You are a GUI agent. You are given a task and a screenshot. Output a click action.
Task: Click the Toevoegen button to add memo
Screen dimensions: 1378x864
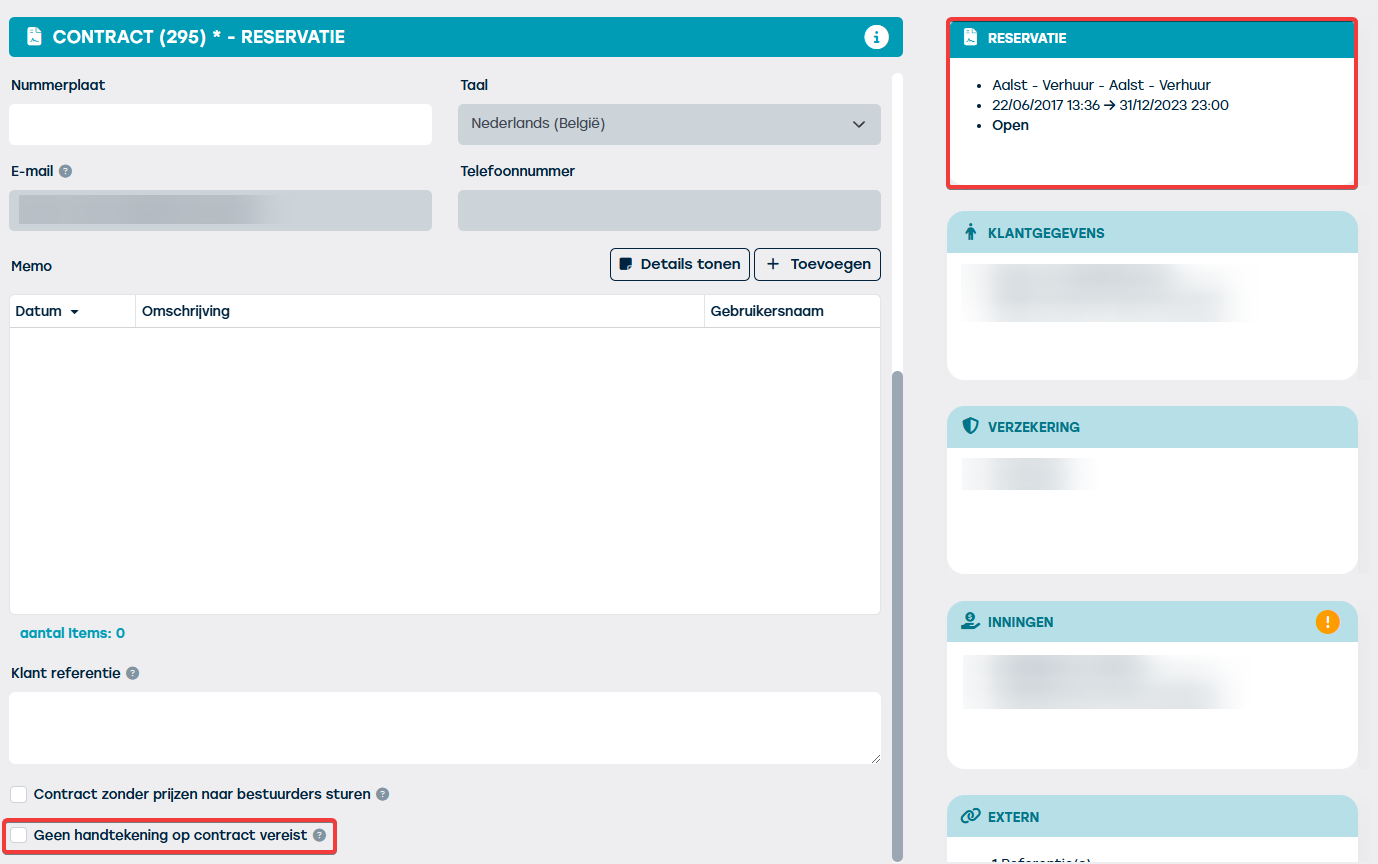(817, 264)
